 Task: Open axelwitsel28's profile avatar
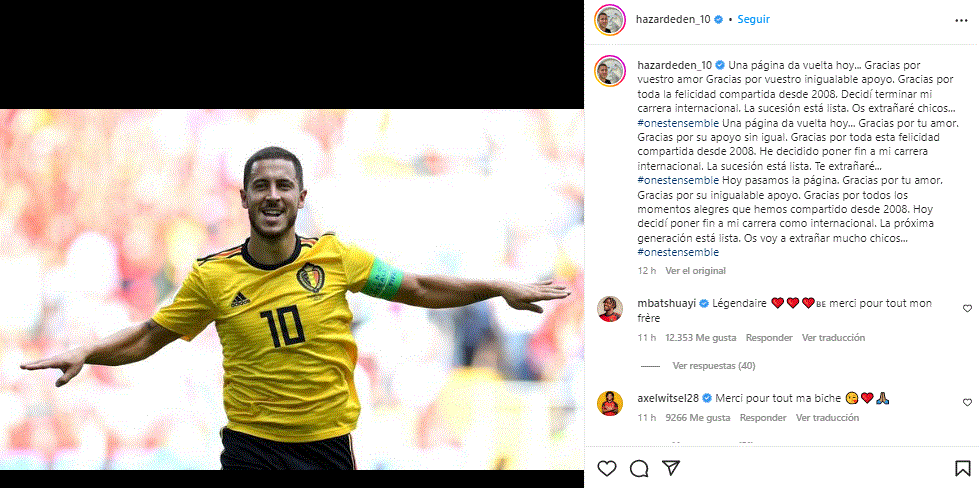(x=610, y=403)
